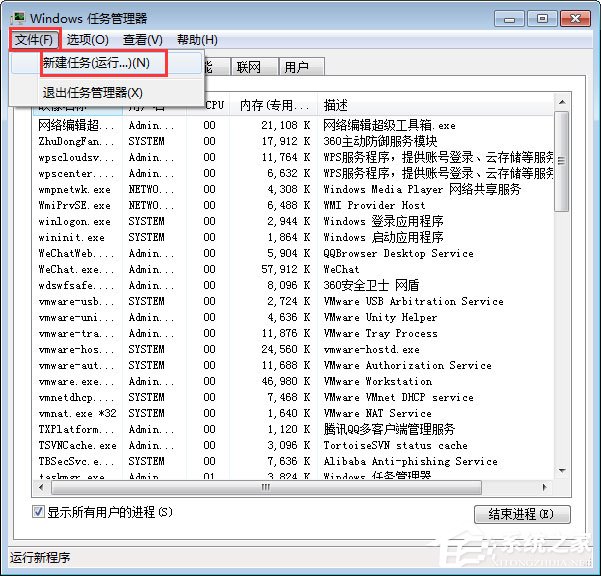
Task: Select the WeChat.exe... process row
Action: [x=293, y=269]
